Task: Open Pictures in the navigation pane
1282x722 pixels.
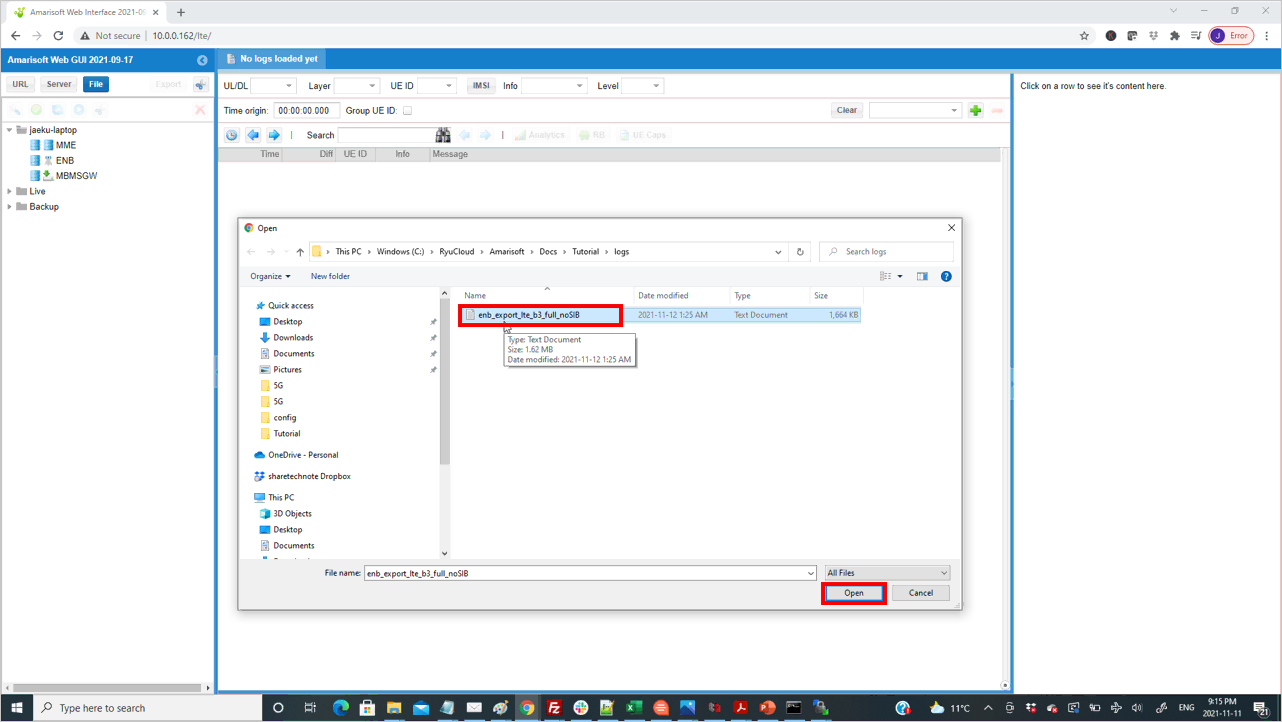Action: [287, 370]
